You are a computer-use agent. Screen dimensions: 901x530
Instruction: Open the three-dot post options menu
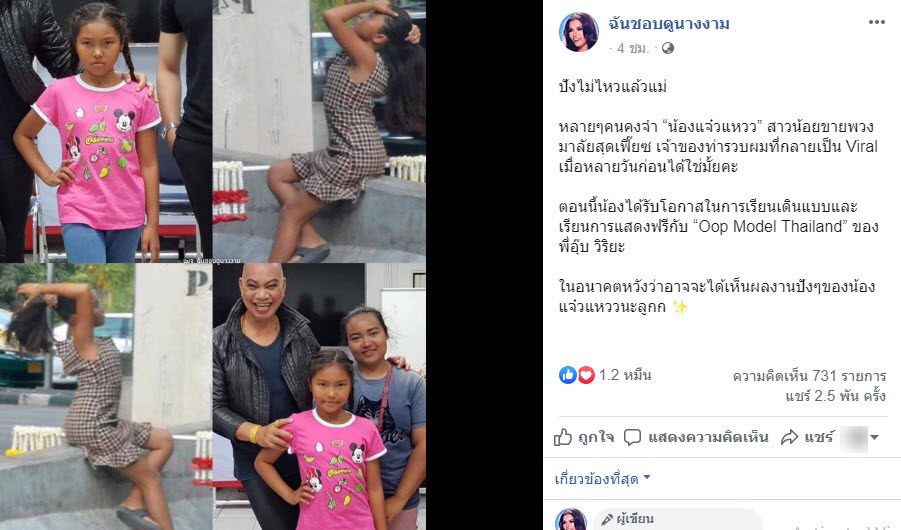(876, 22)
